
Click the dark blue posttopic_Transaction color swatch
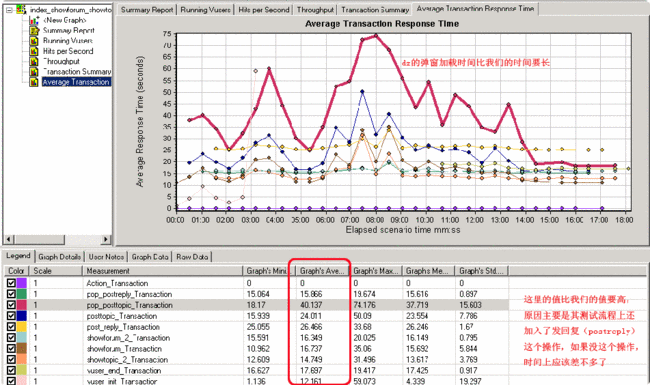coord(22,316)
